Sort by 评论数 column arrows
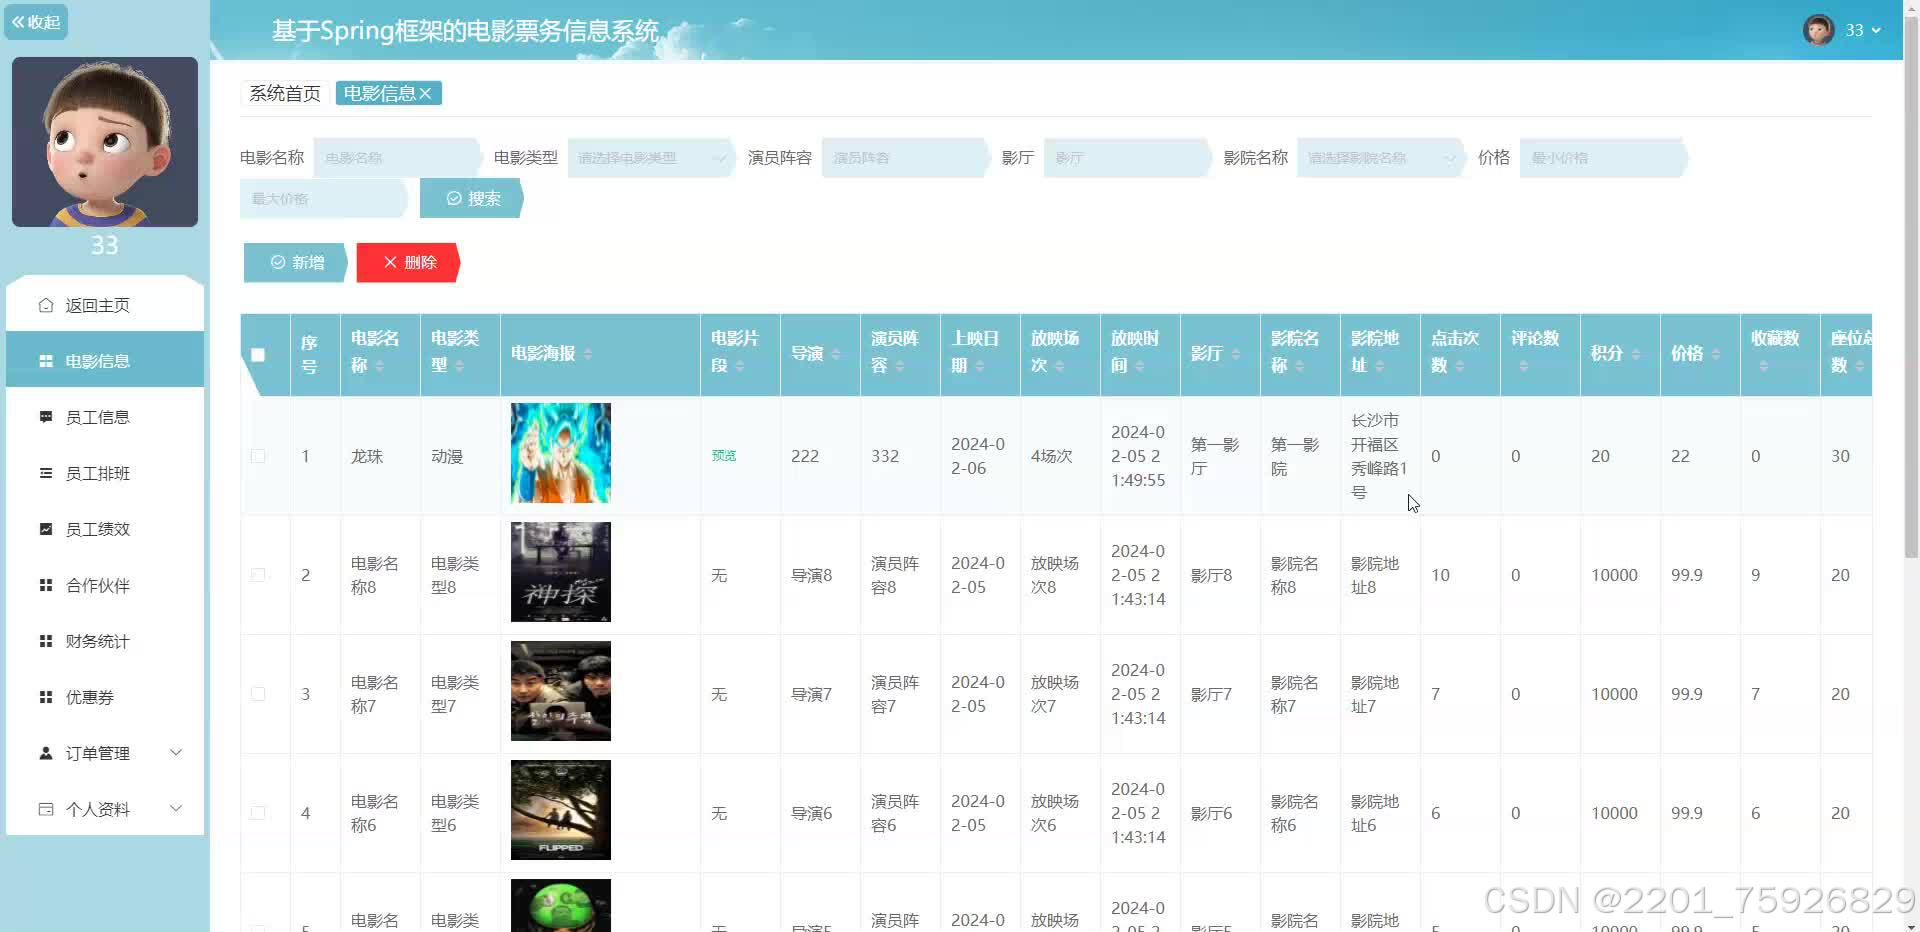The width and height of the screenshot is (1920, 932). tap(1524, 366)
